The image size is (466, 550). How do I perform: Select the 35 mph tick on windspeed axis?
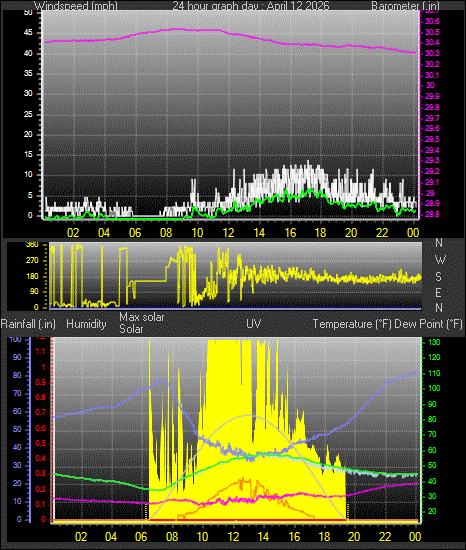(28, 73)
